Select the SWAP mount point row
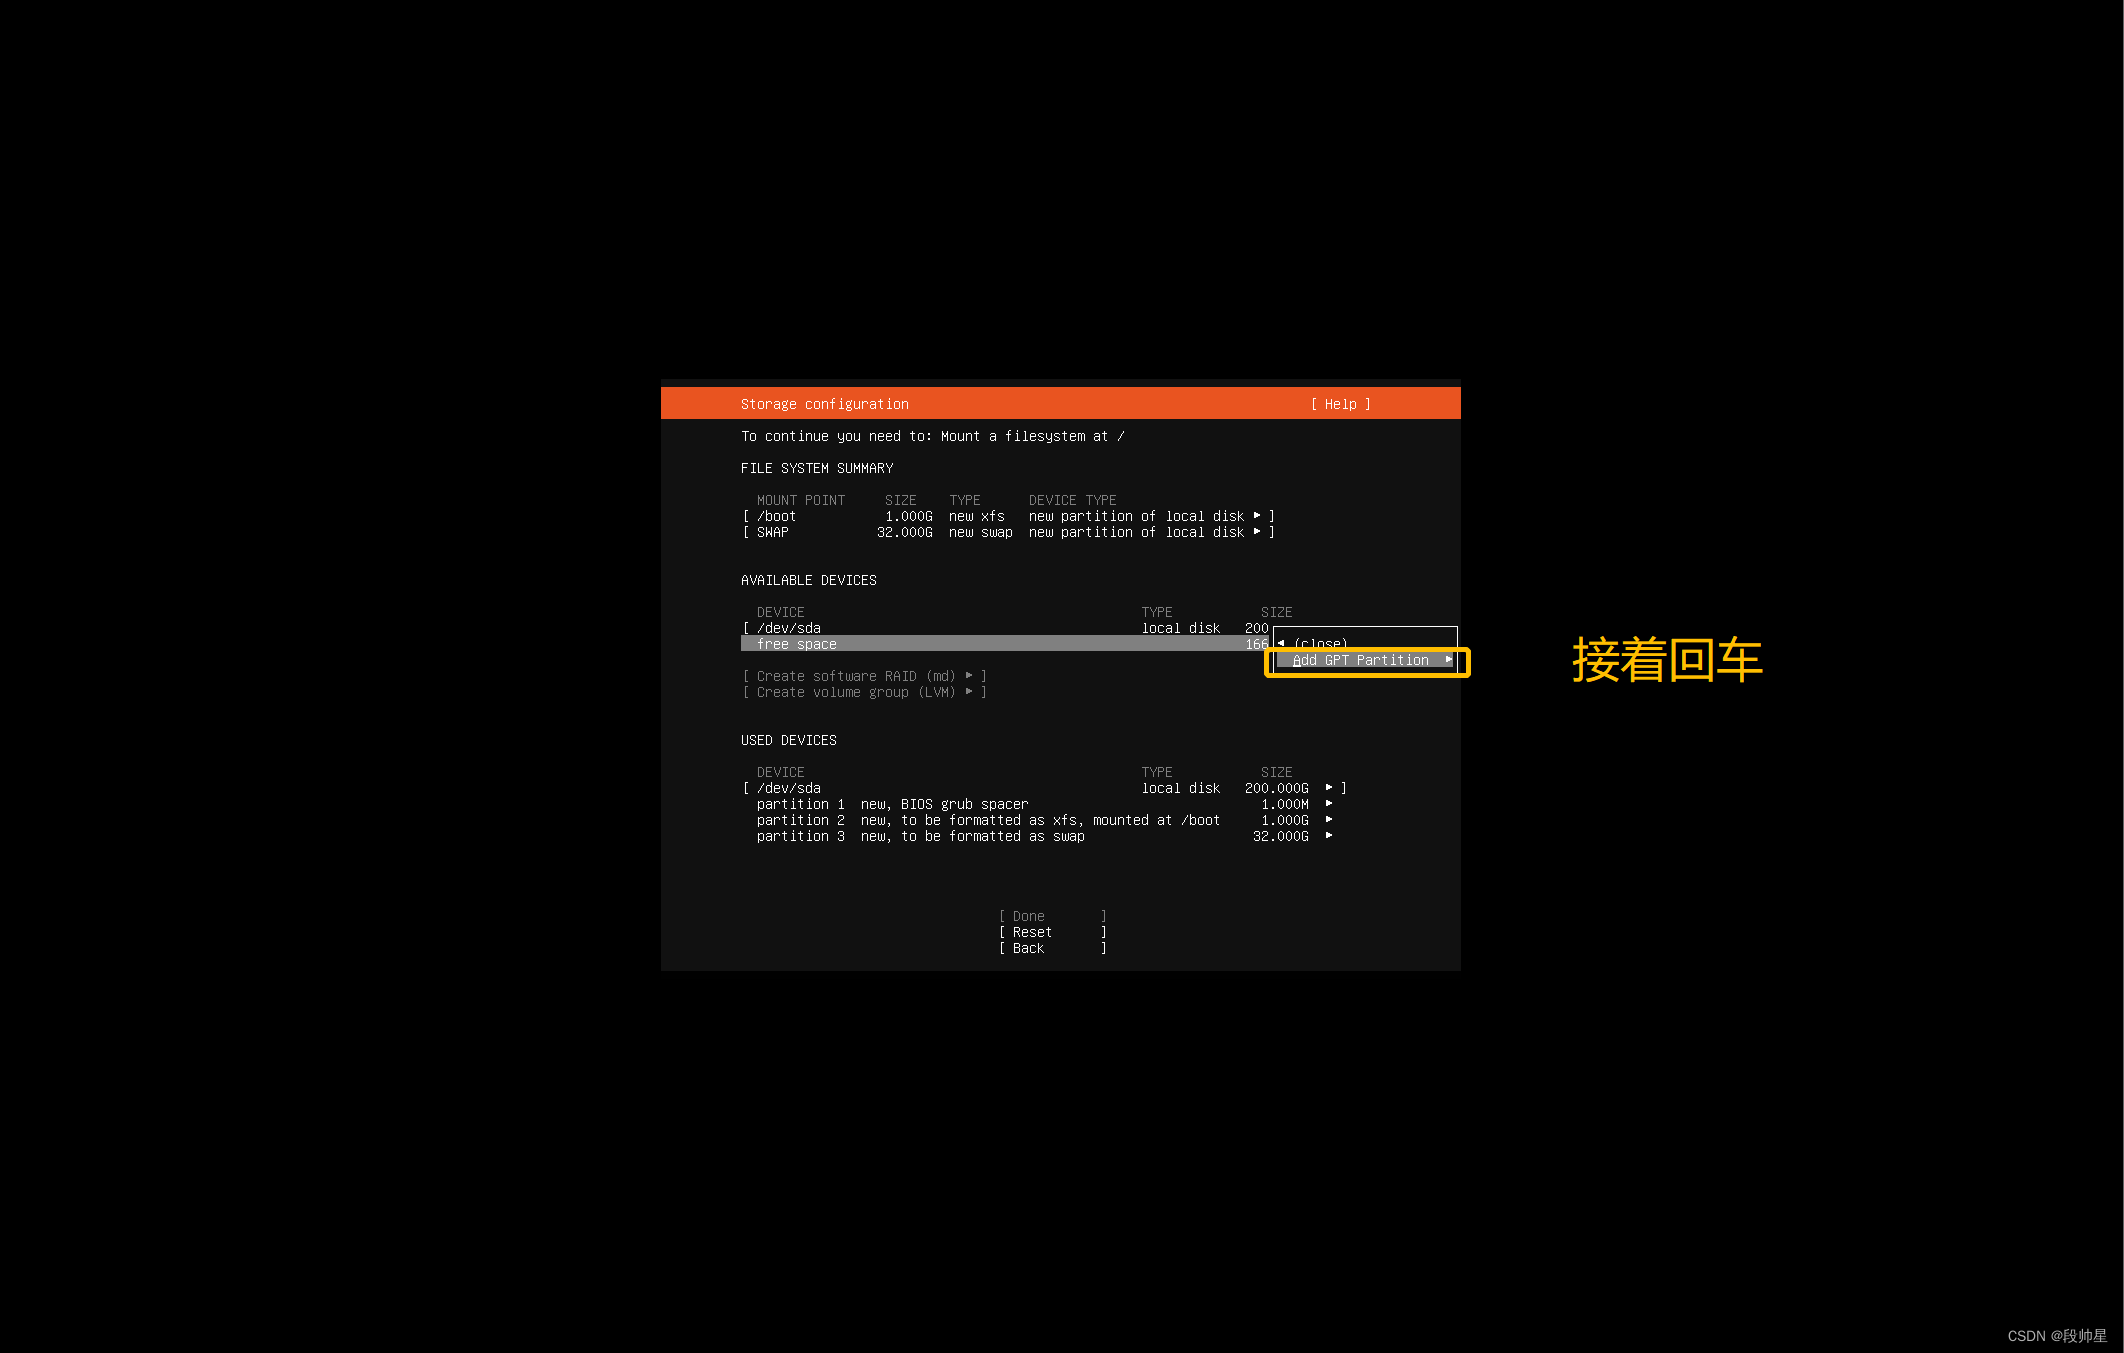 click(x=1009, y=532)
